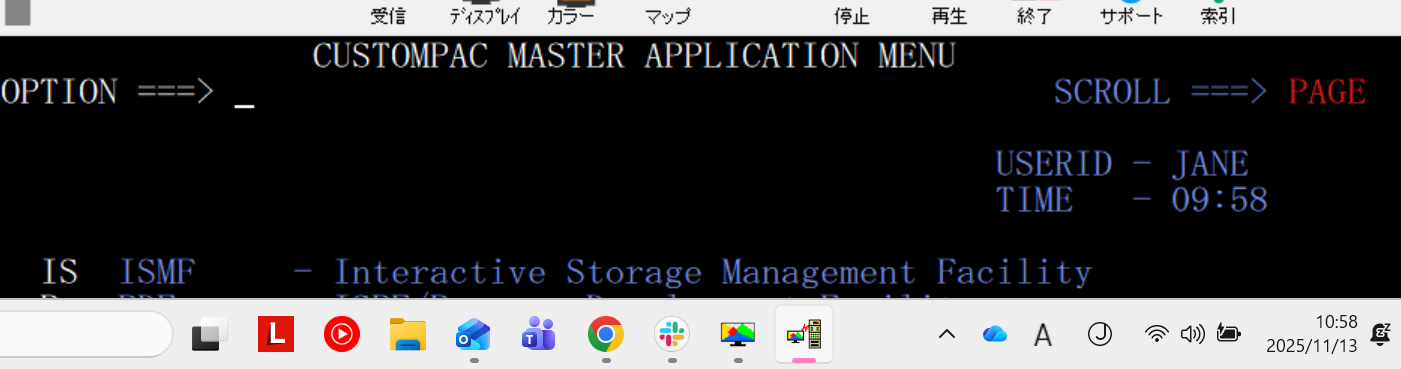Screen dimensions: 1401x369
Task: Click the TIME value 09:58
Action: 1219,200
